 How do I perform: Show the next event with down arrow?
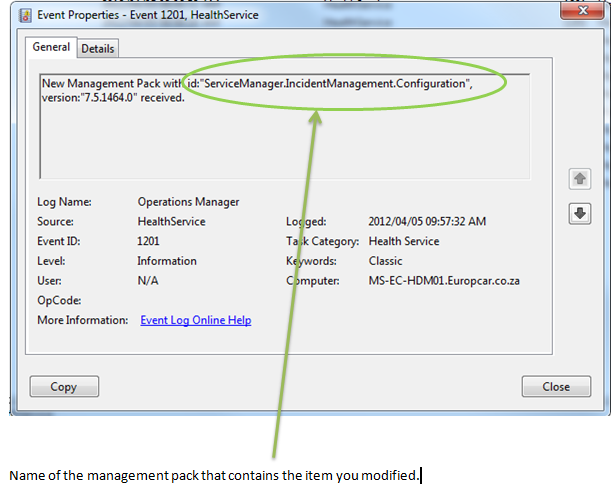pos(580,213)
